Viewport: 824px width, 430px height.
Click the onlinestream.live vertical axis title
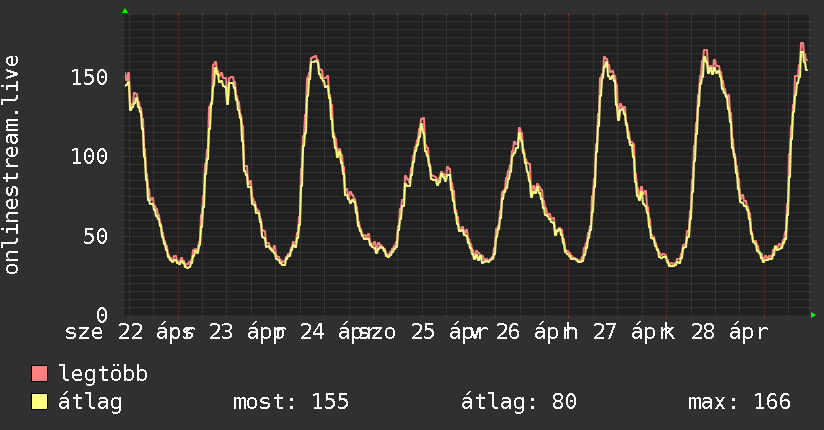pos(11,165)
